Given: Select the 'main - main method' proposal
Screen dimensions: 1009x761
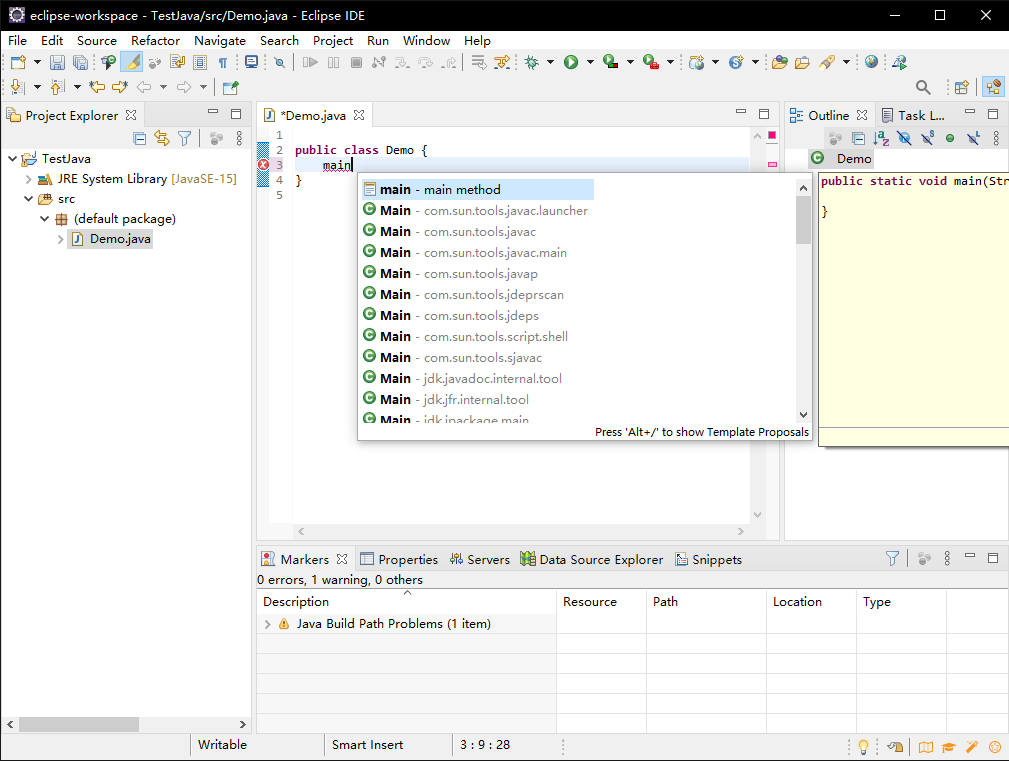Looking at the screenshot, I should 477,189.
